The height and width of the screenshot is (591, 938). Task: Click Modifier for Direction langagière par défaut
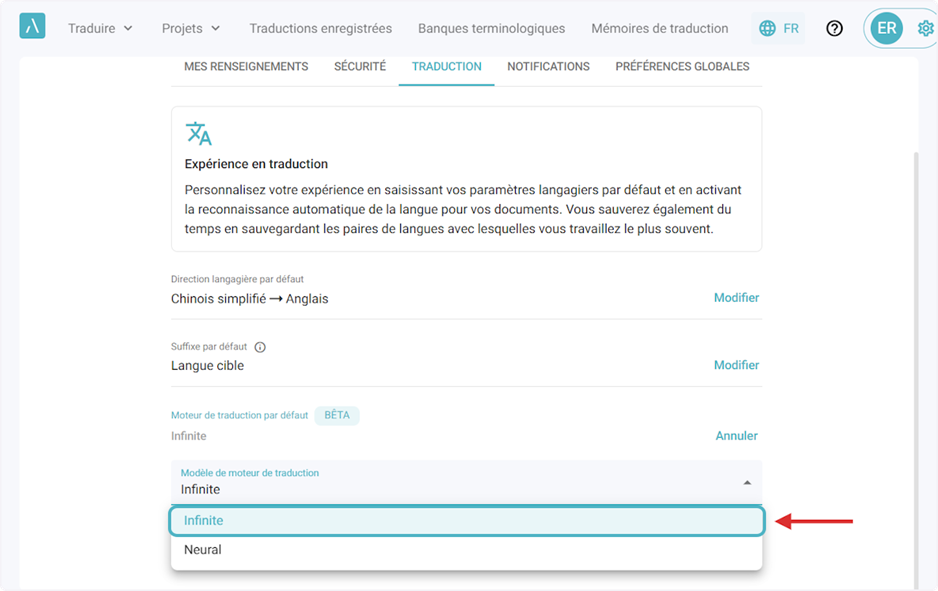[x=736, y=298]
